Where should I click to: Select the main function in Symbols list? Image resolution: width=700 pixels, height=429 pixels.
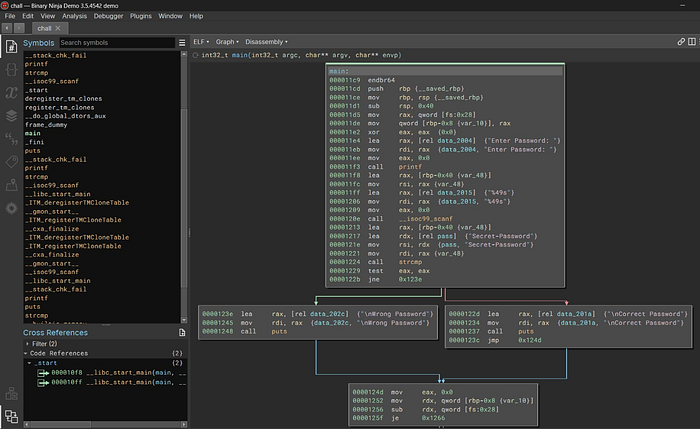[x=33, y=133]
